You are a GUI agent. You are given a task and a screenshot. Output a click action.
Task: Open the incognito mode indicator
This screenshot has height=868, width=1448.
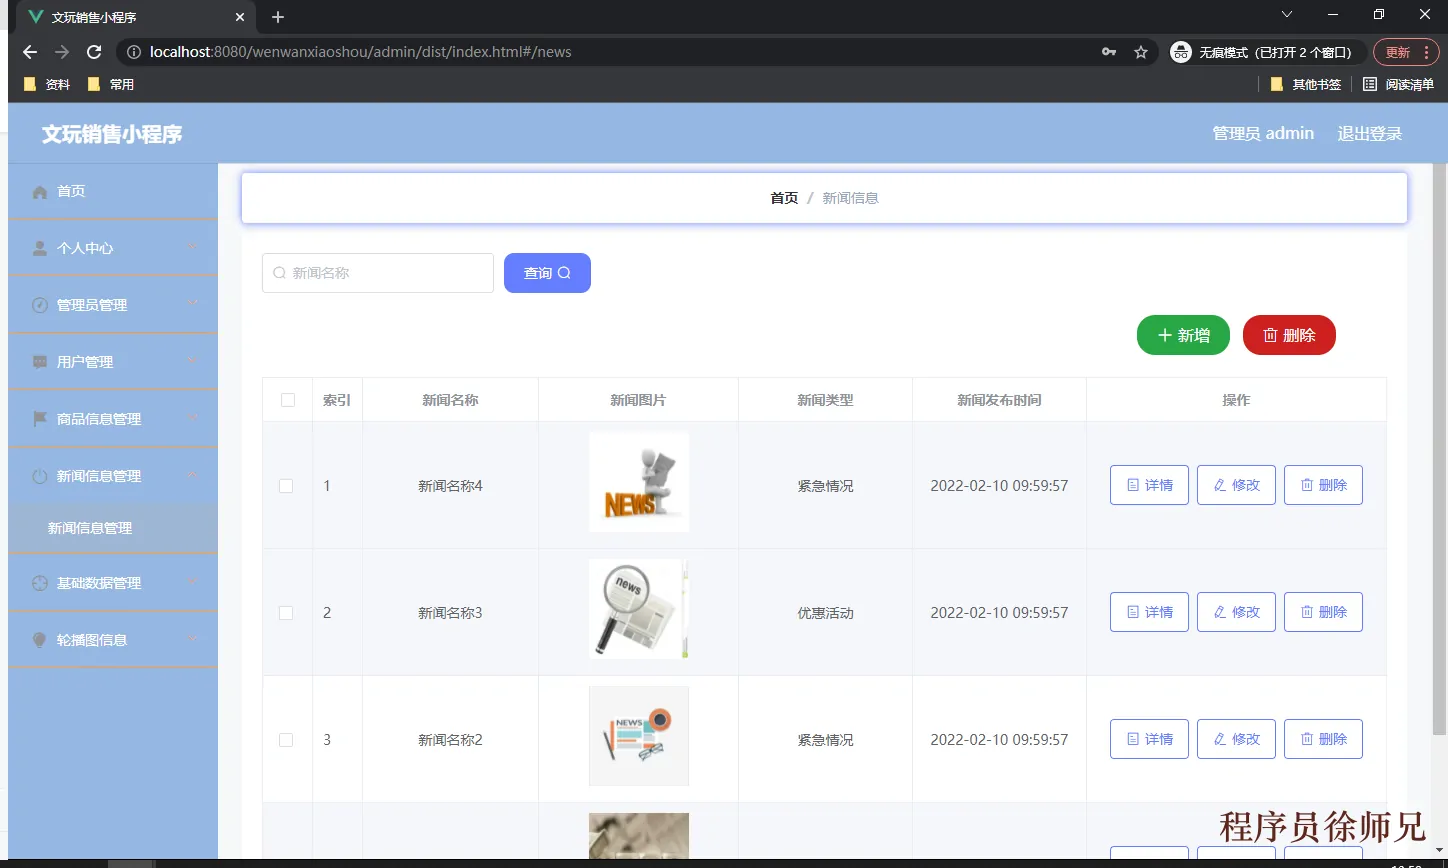[x=1267, y=52]
